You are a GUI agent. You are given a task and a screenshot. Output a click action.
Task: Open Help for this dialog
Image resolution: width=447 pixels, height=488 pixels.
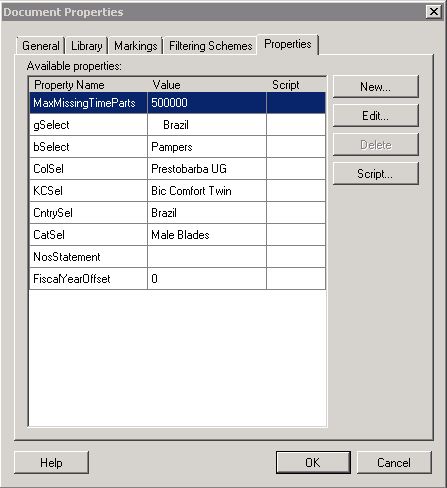[51, 462]
